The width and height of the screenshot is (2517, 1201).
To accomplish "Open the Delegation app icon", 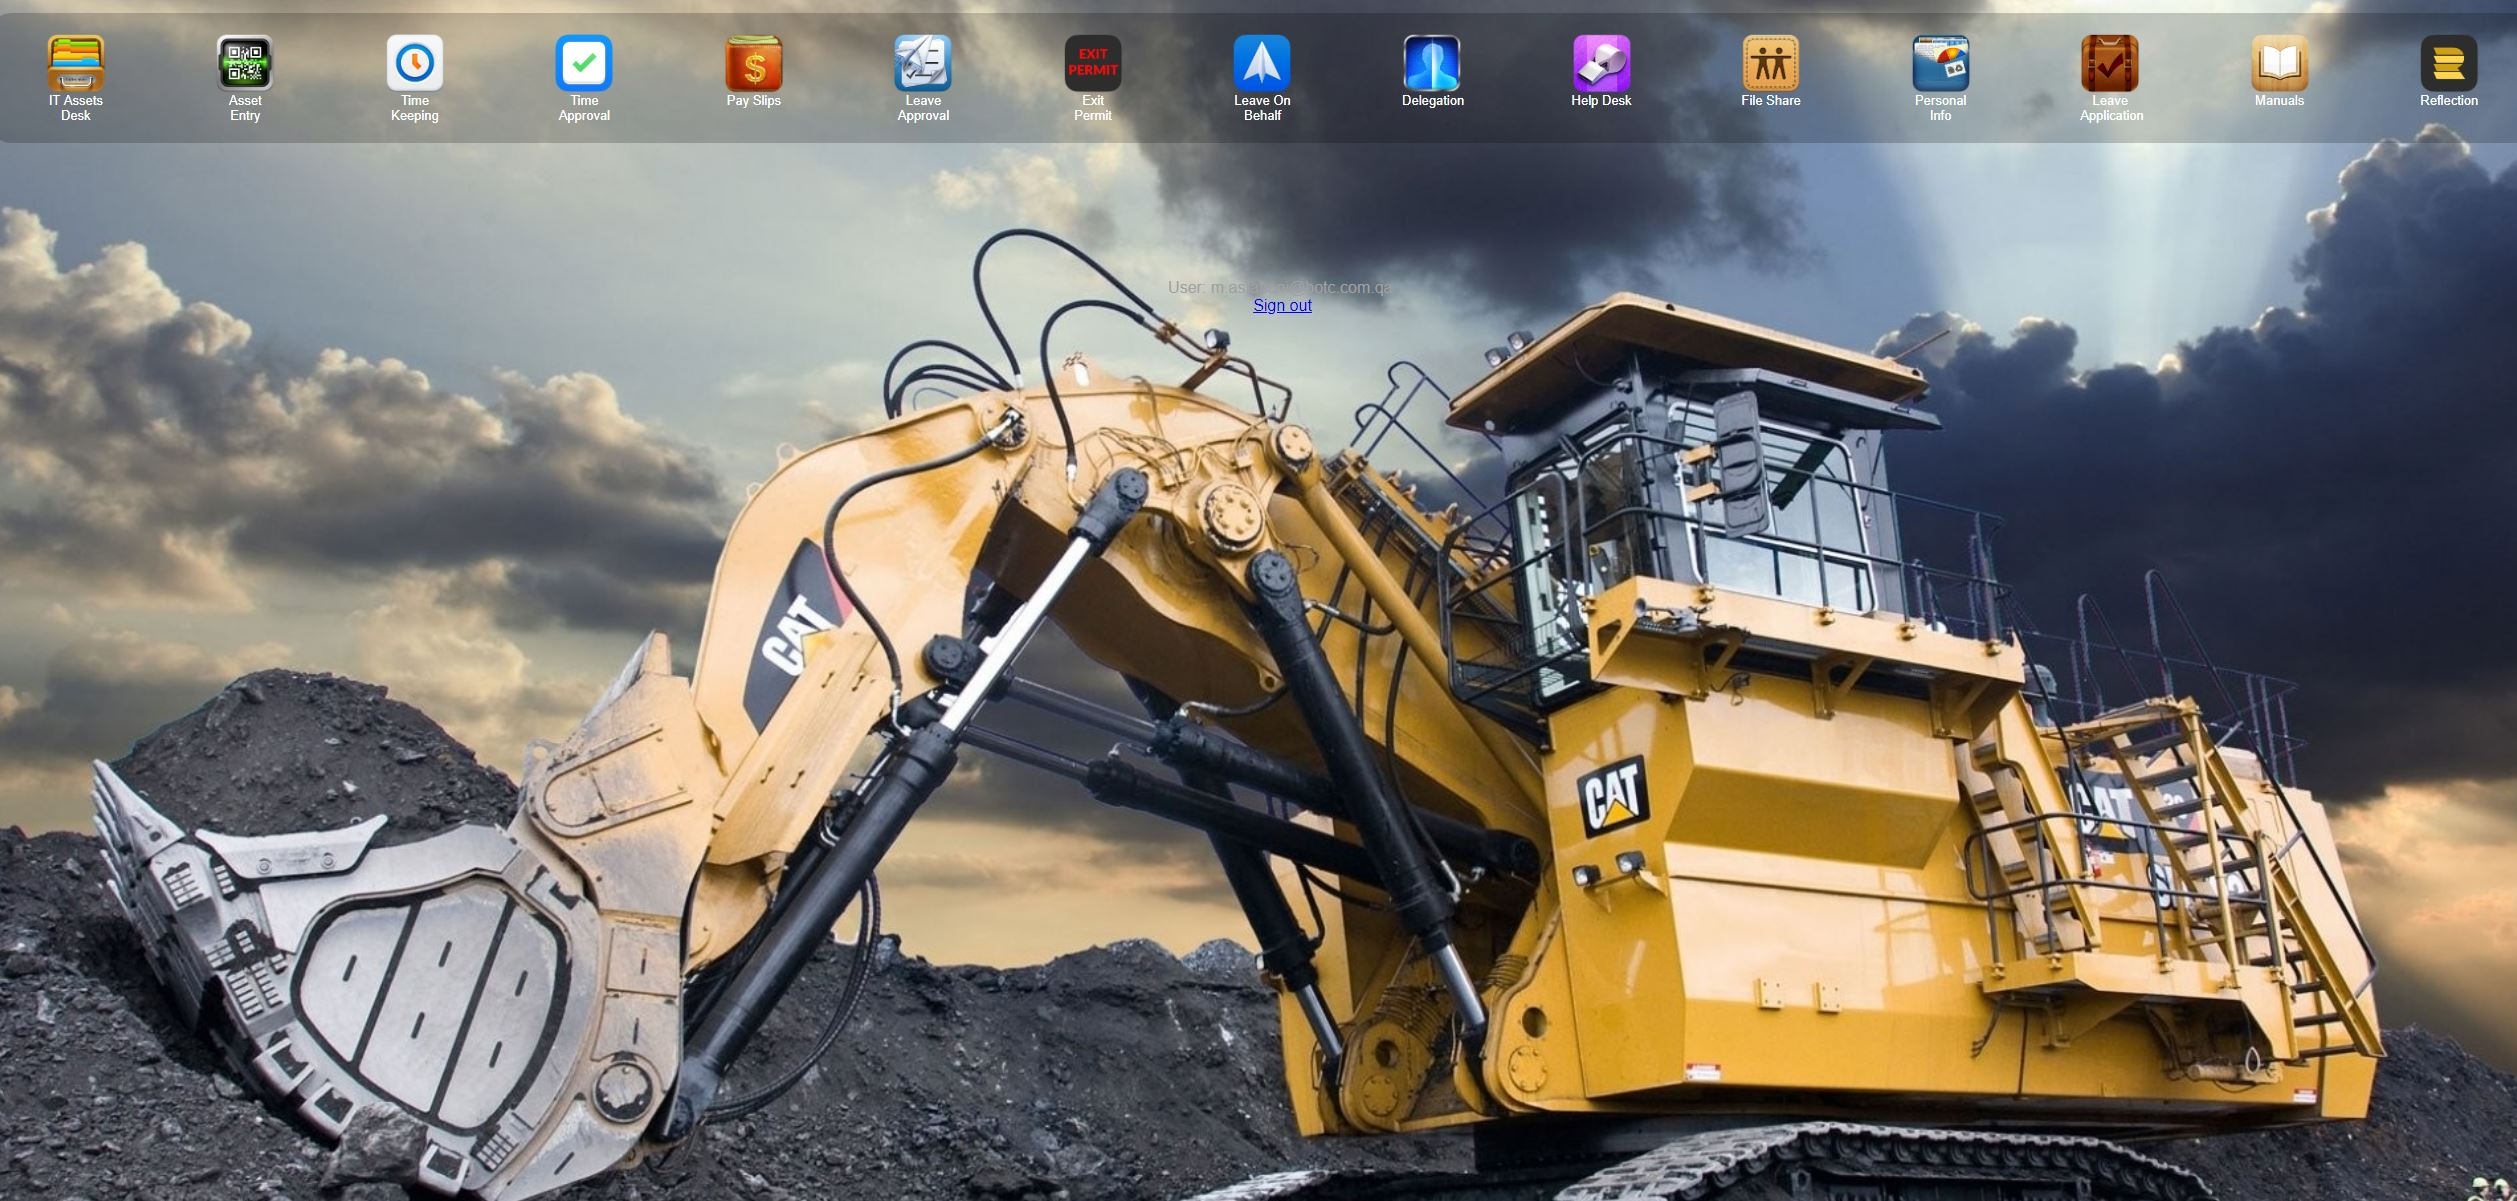I will 1432,63.
